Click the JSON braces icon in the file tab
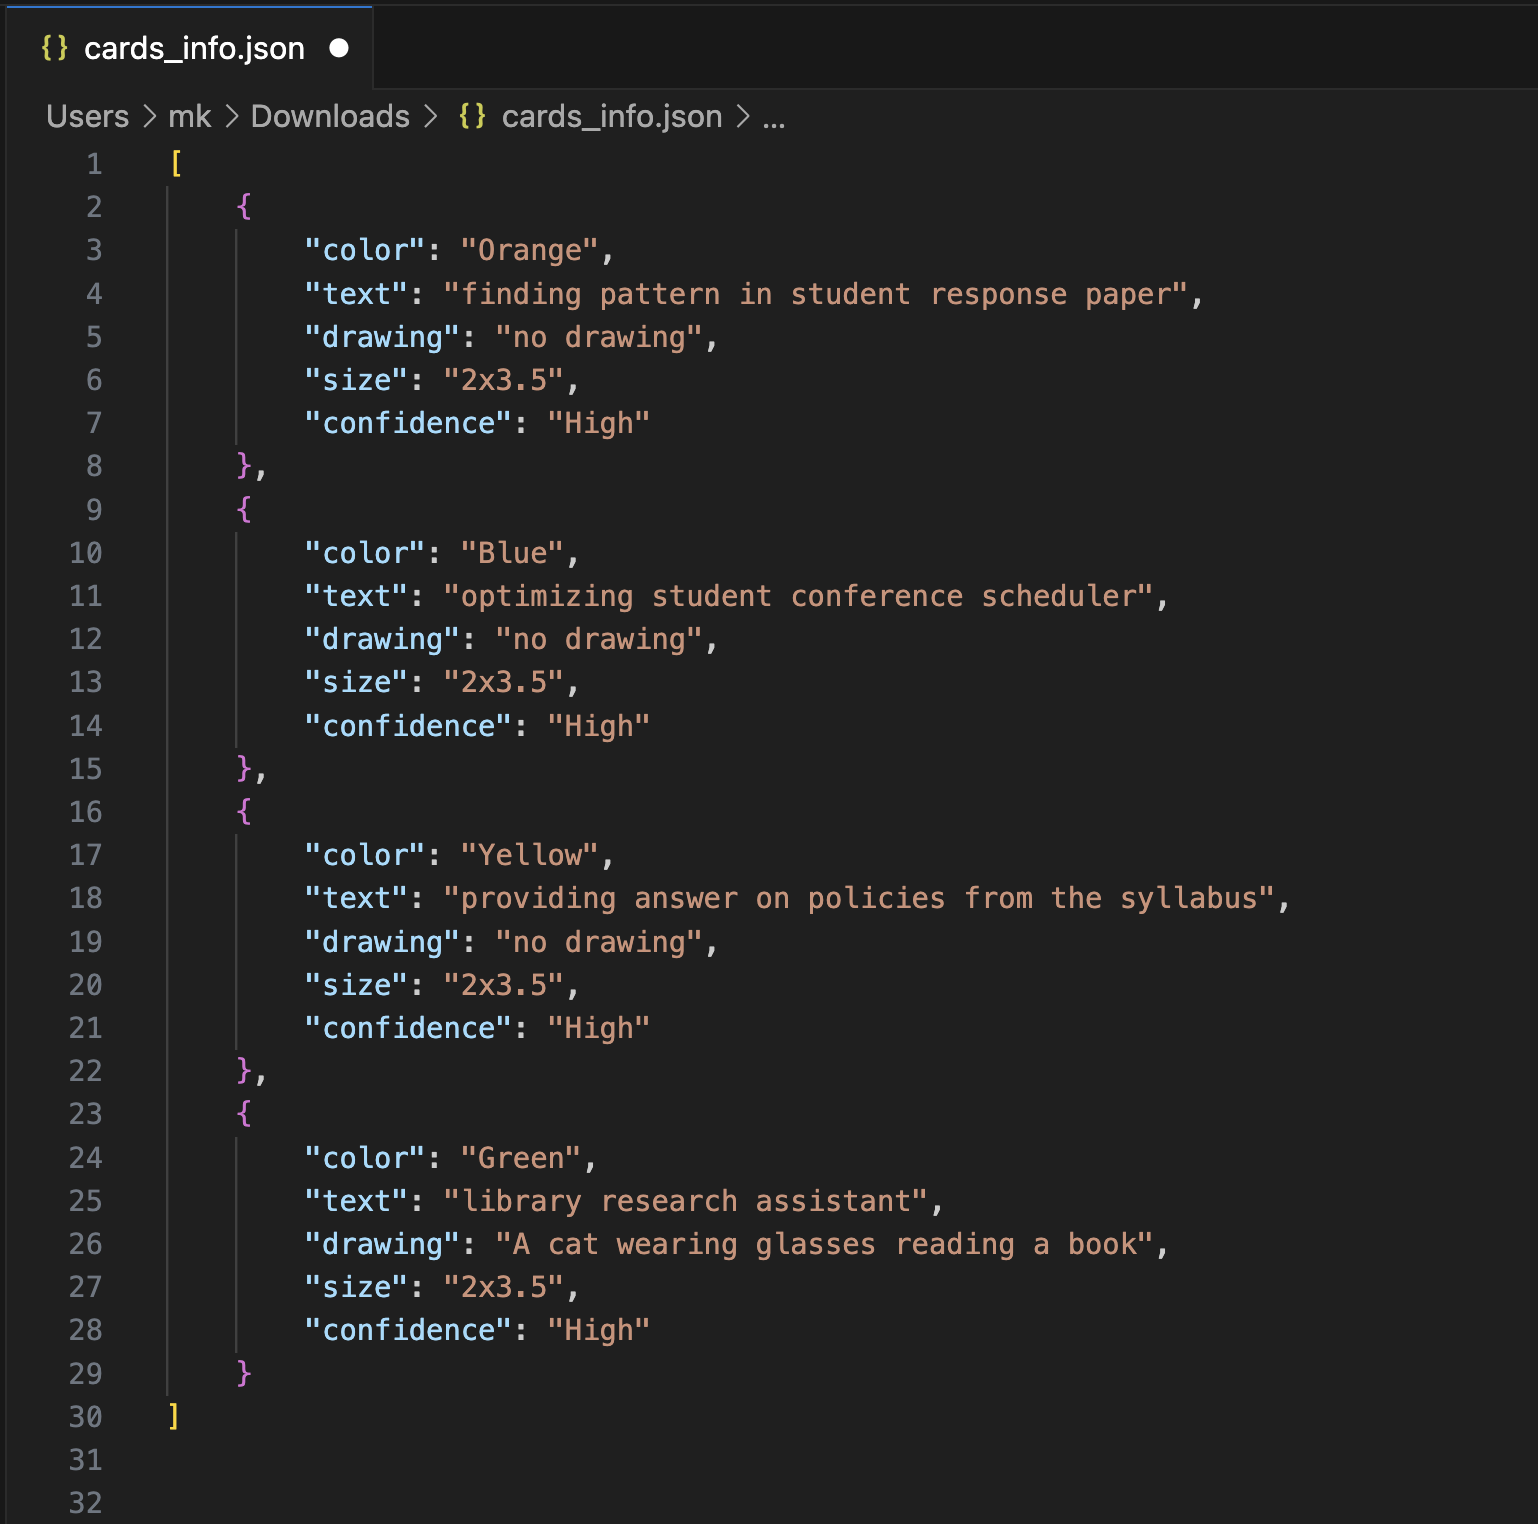This screenshot has height=1524, width=1538. pyautogui.click(x=54, y=48)
